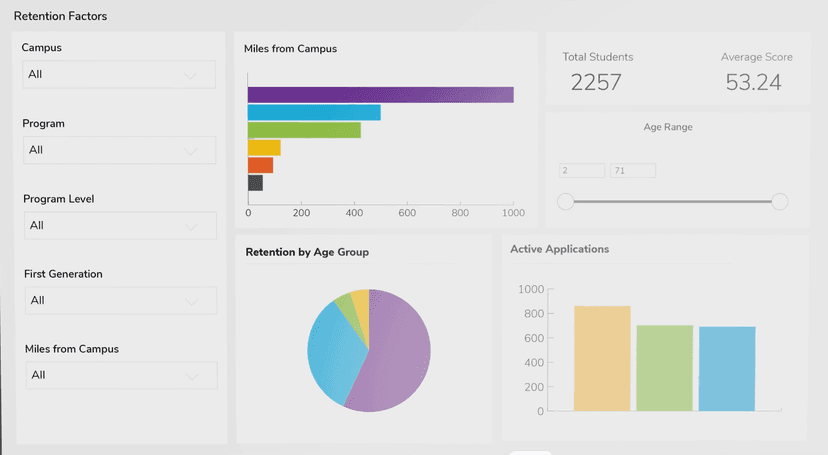Expand the Program filter dropdown
The height and width of the screenshot is (455, 828).
pyautogui.click(x=119, y=150)
